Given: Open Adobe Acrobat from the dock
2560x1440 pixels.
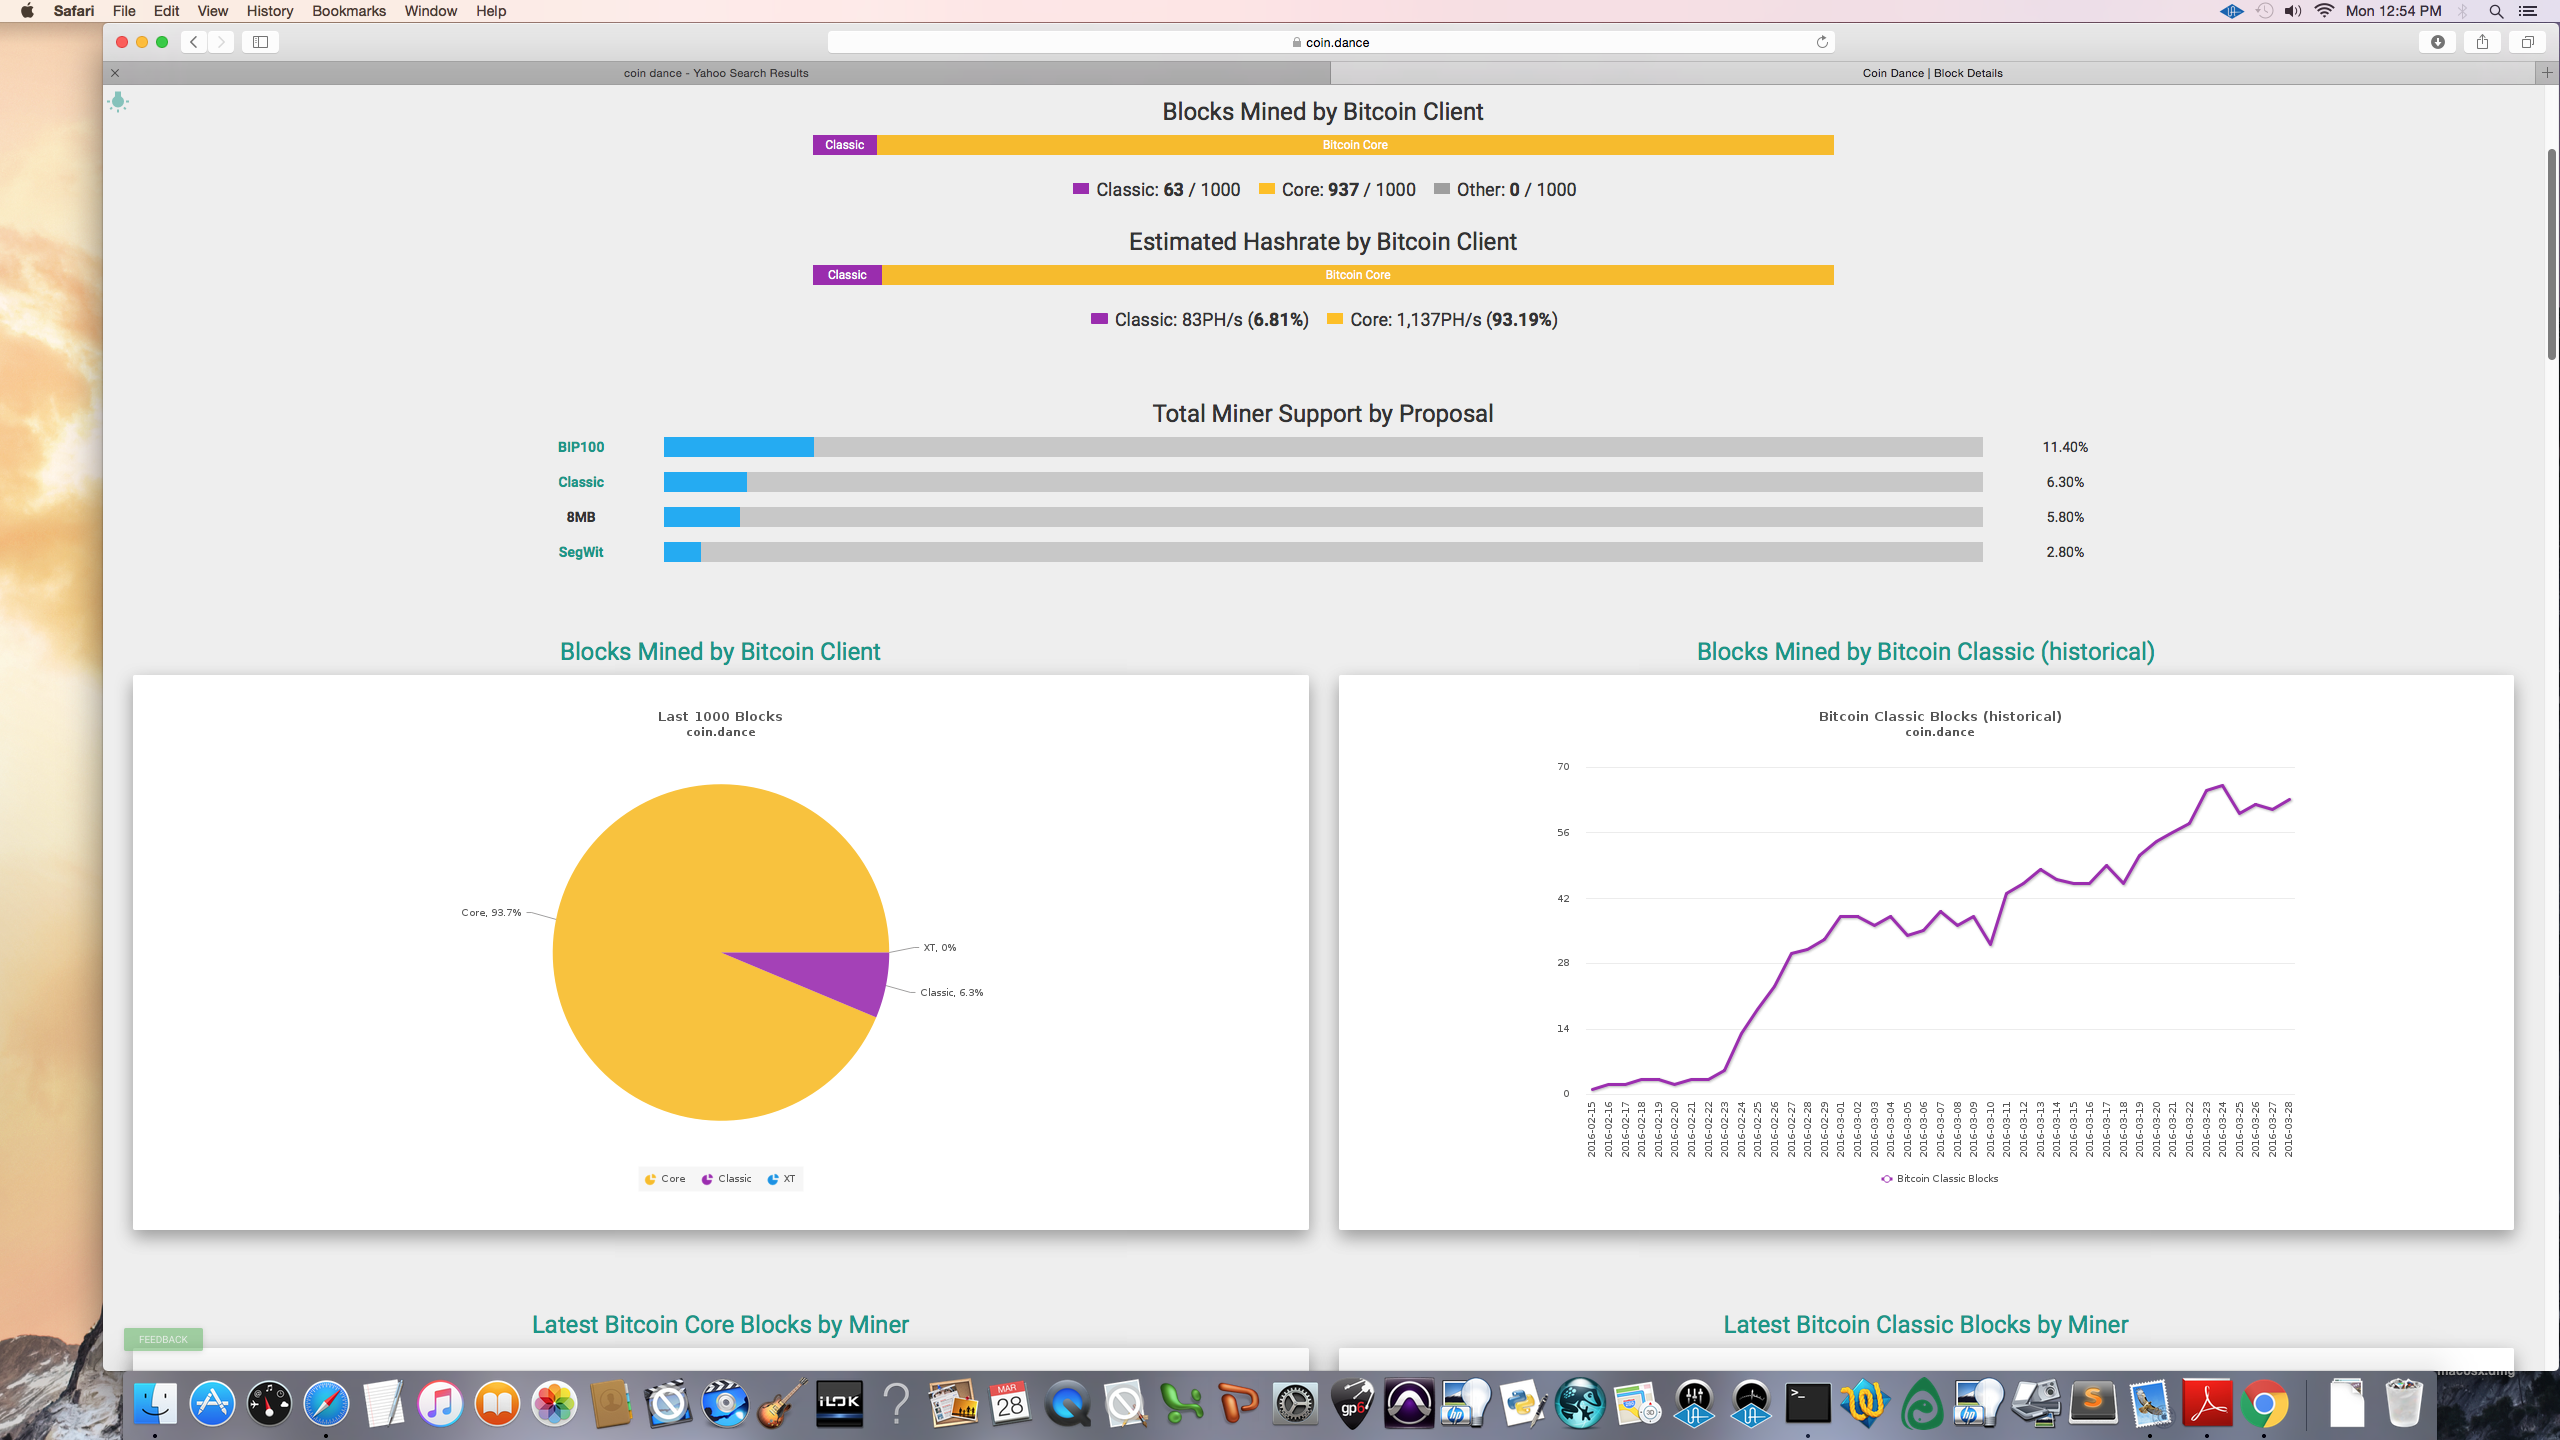Looking at the screenshot, I should tap(2207, 1404).
